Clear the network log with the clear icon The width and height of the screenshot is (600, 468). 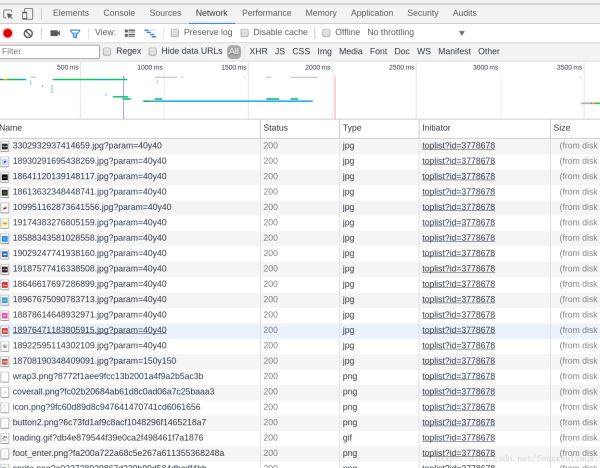28,33
